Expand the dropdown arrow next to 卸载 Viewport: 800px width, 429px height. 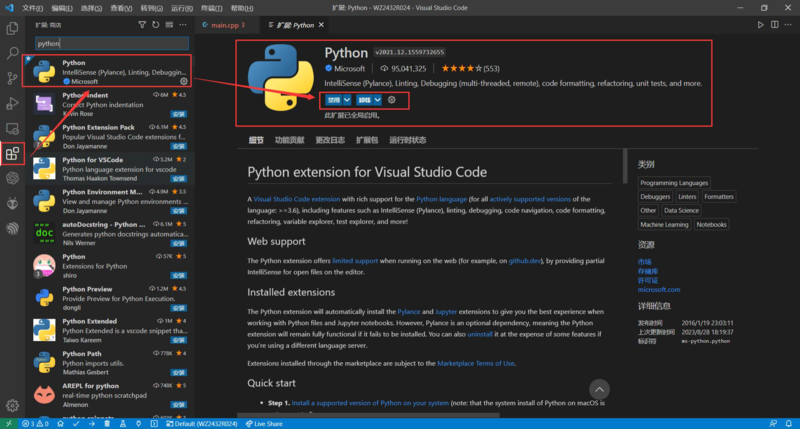click(x=378, y=100)
